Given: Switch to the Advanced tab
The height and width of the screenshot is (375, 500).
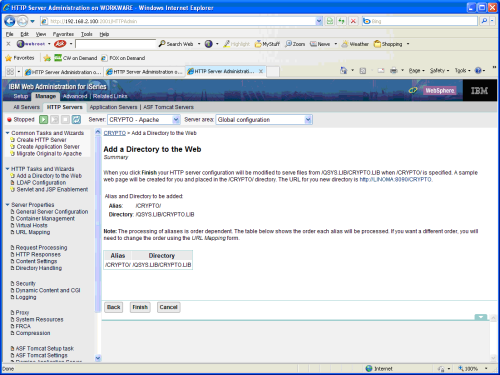Looking at the screenshot, I should pos(75,96).
